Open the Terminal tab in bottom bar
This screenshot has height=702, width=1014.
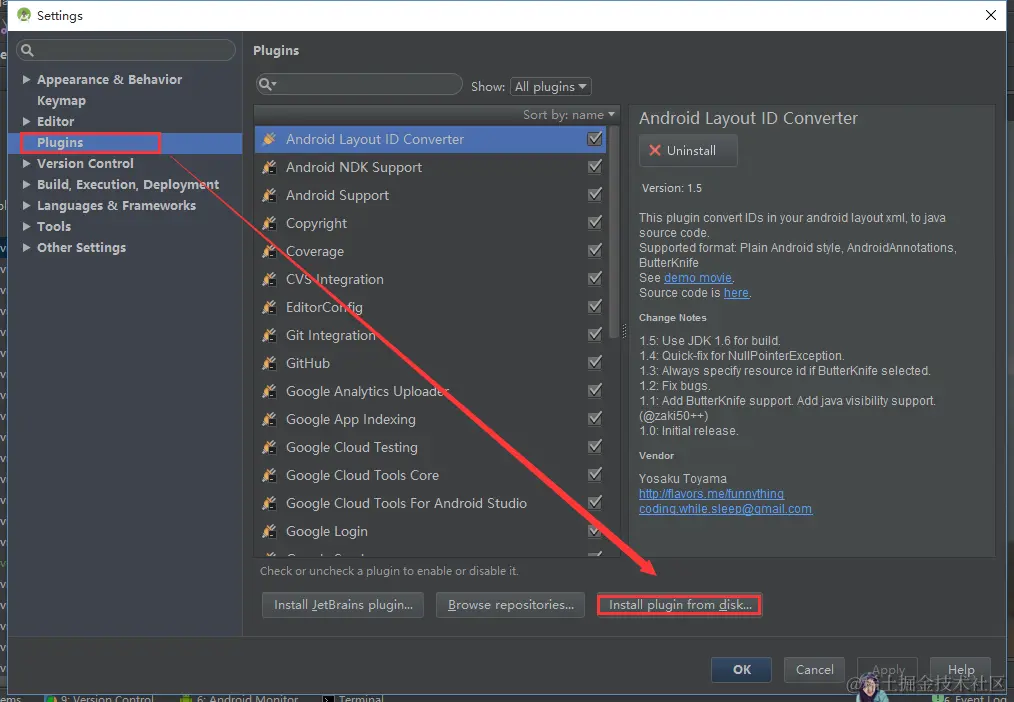[x=353, y=698]
